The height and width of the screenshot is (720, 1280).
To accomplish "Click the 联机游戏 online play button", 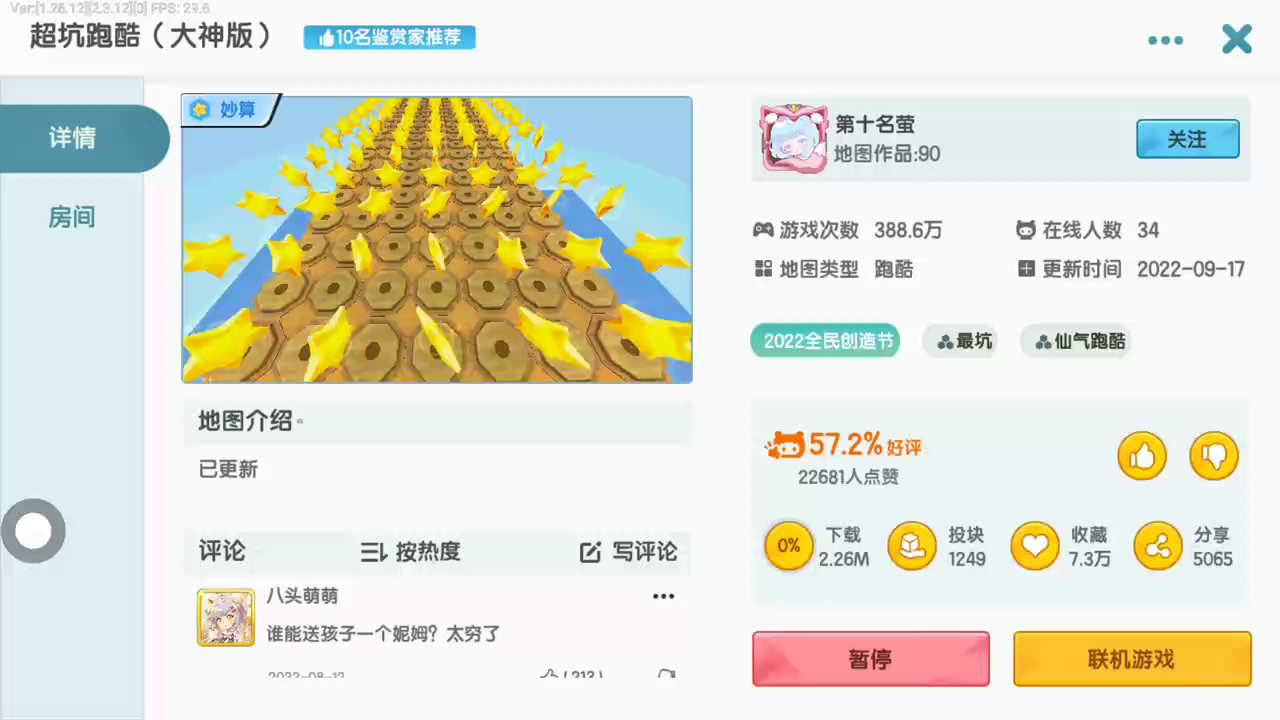I will click(x=1132, y=659).
